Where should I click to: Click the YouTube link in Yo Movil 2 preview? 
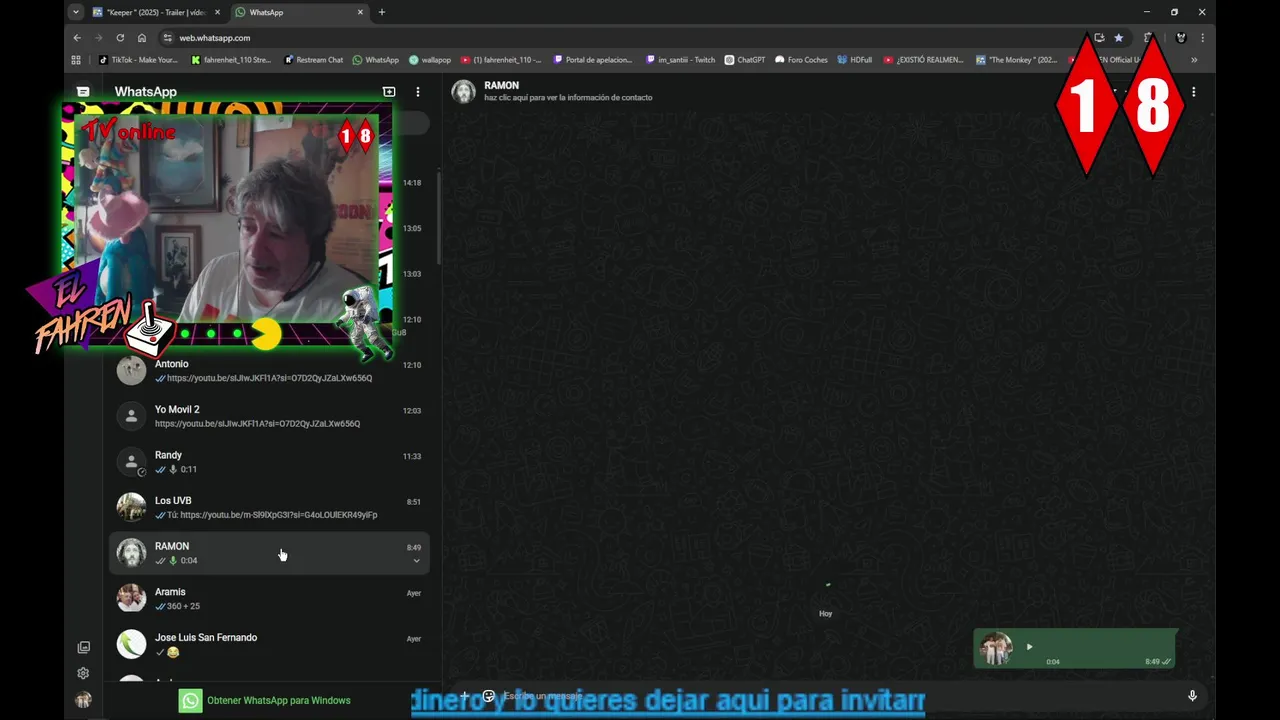(257, 424)
